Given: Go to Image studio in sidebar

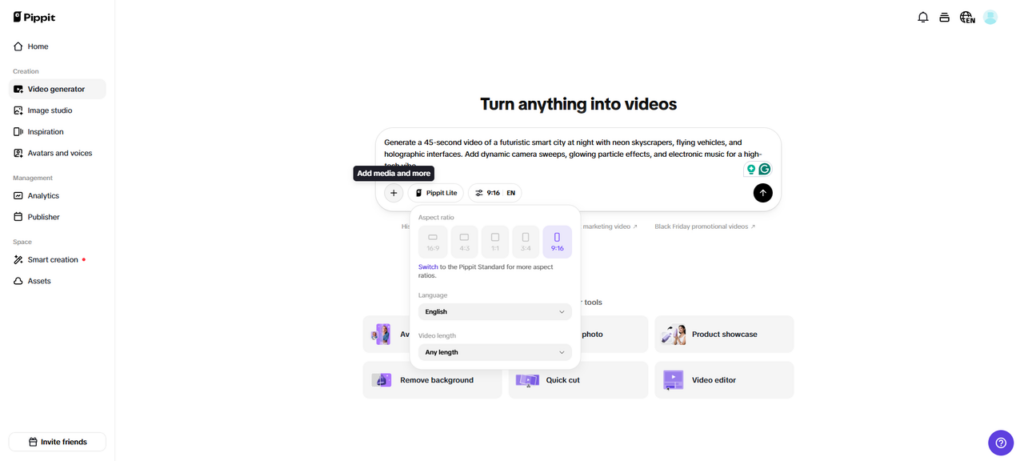Looking at the screenshot, I should pos(50,110).
